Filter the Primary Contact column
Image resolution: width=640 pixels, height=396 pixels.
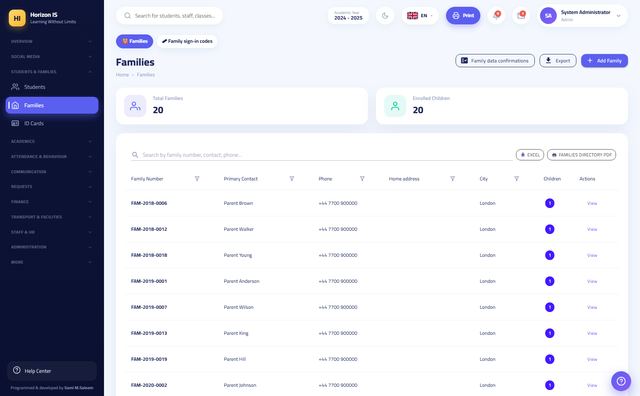[292, 179]
